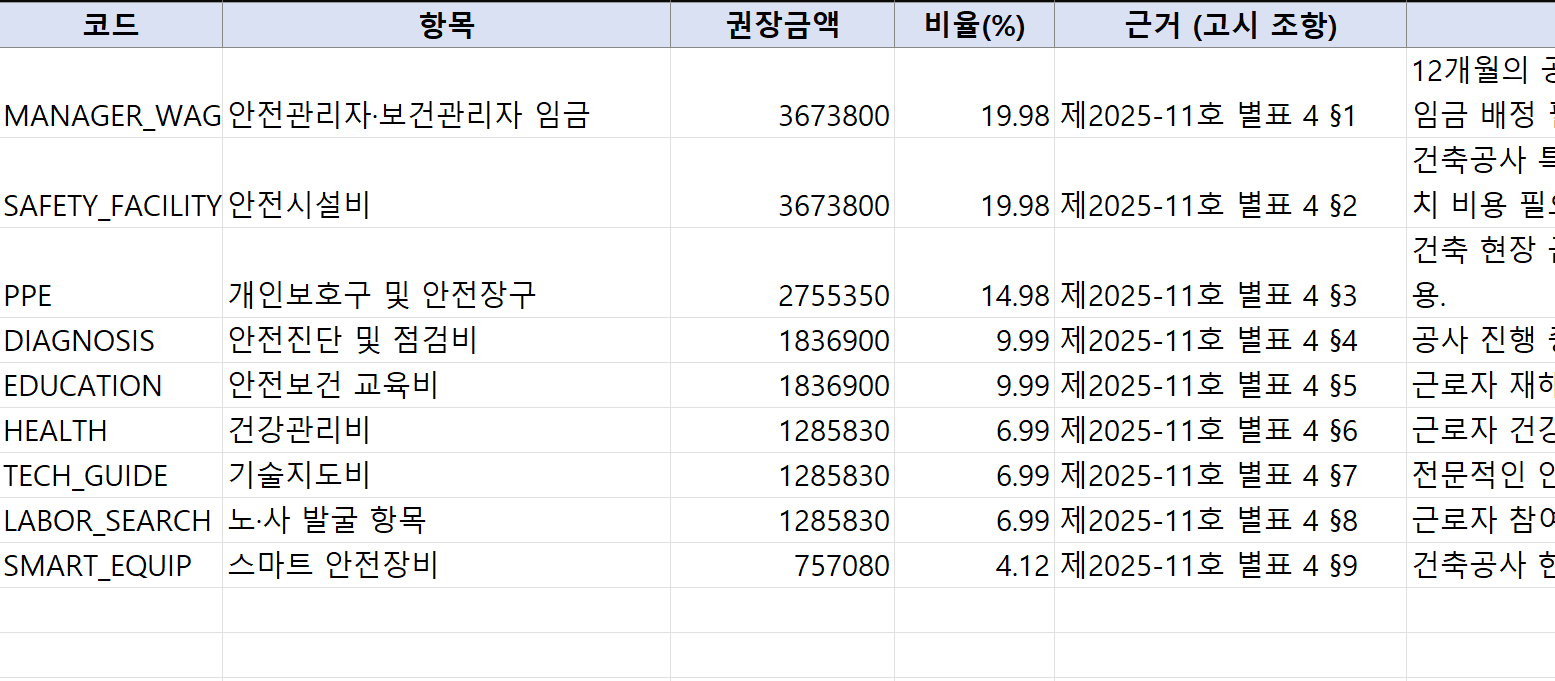Click the 757080 amount cell
Viewport: 1555px width, 681px height.
pyautogui.click(x=782, y=565)
